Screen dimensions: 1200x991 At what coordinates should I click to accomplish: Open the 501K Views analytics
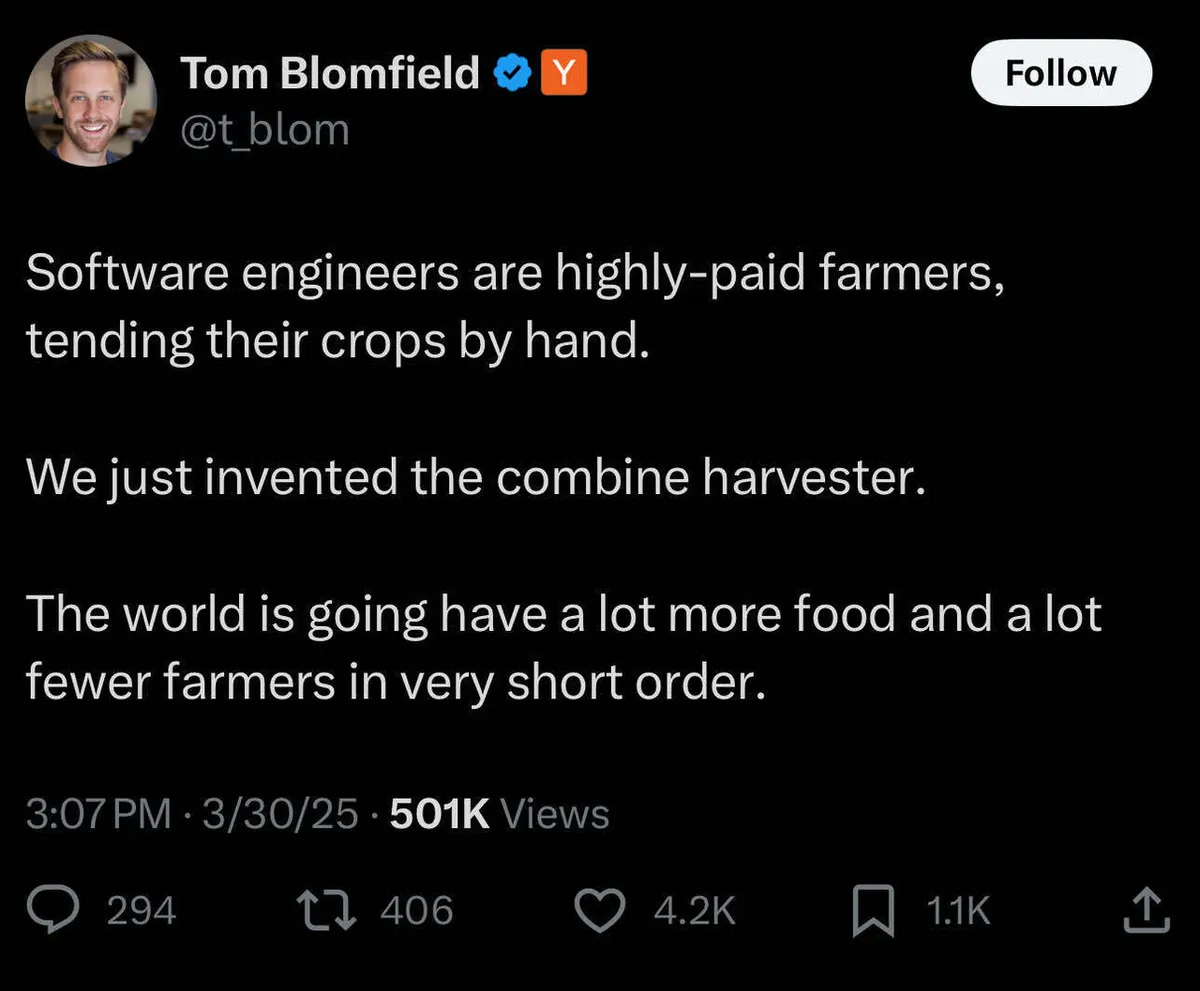click(x=499, y=814)
